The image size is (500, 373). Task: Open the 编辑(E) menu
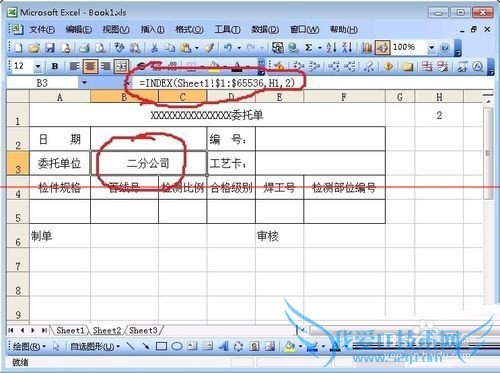(x=79, y=30)
